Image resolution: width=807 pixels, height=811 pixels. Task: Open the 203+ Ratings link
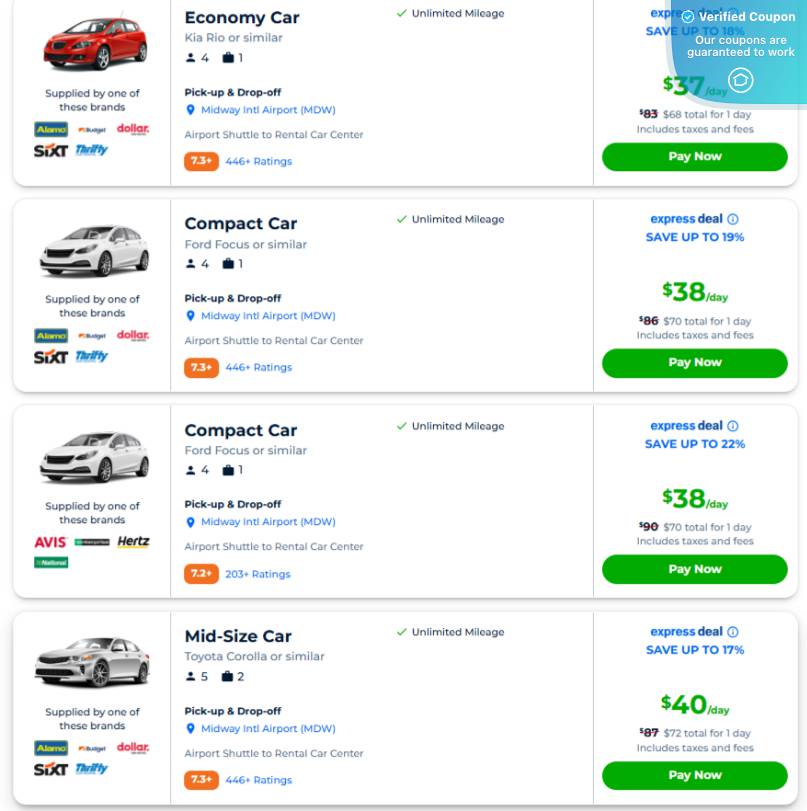click(x=257, y=574)
